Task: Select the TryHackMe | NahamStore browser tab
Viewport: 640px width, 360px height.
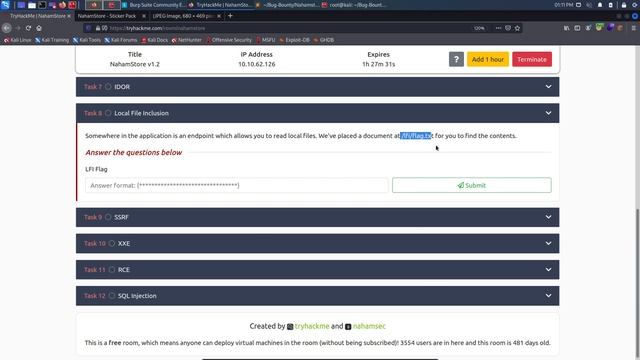Action: coord(37,16)
